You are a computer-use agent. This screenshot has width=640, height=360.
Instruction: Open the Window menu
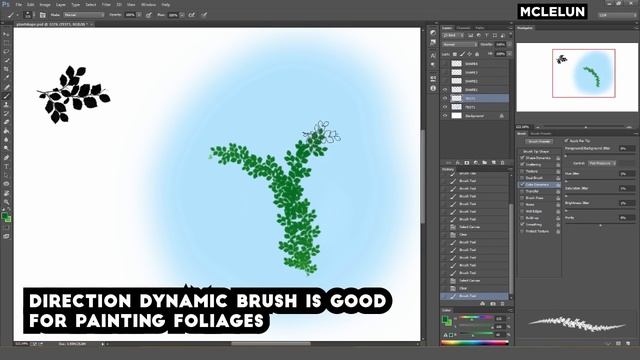(148, 5)
